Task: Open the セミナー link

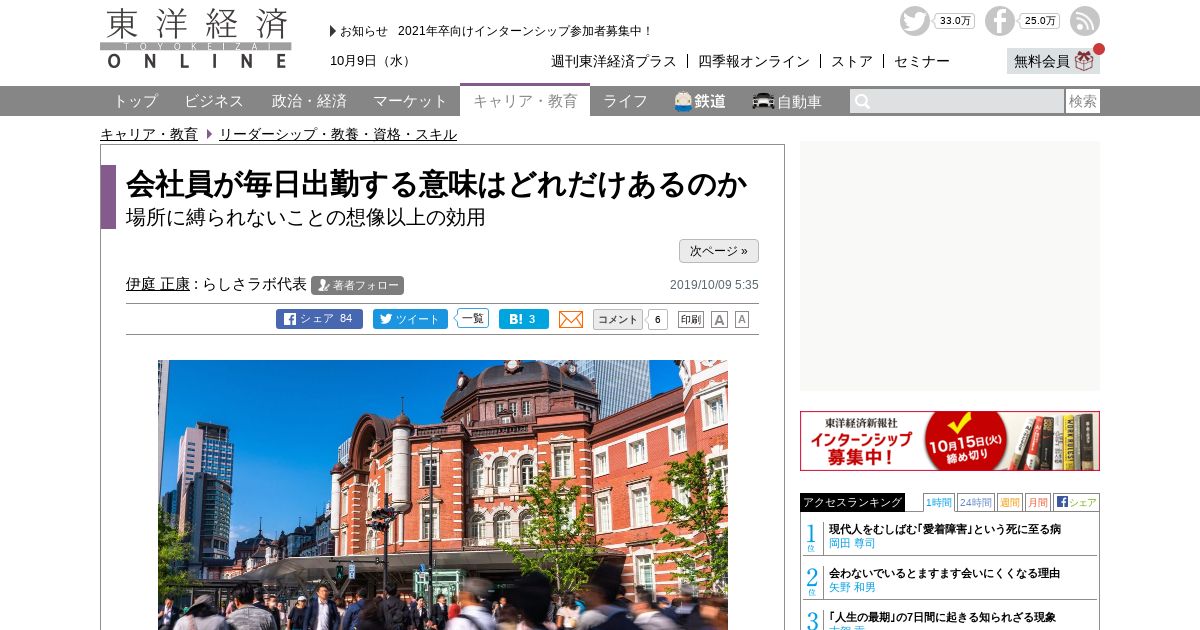Action: 922,61
